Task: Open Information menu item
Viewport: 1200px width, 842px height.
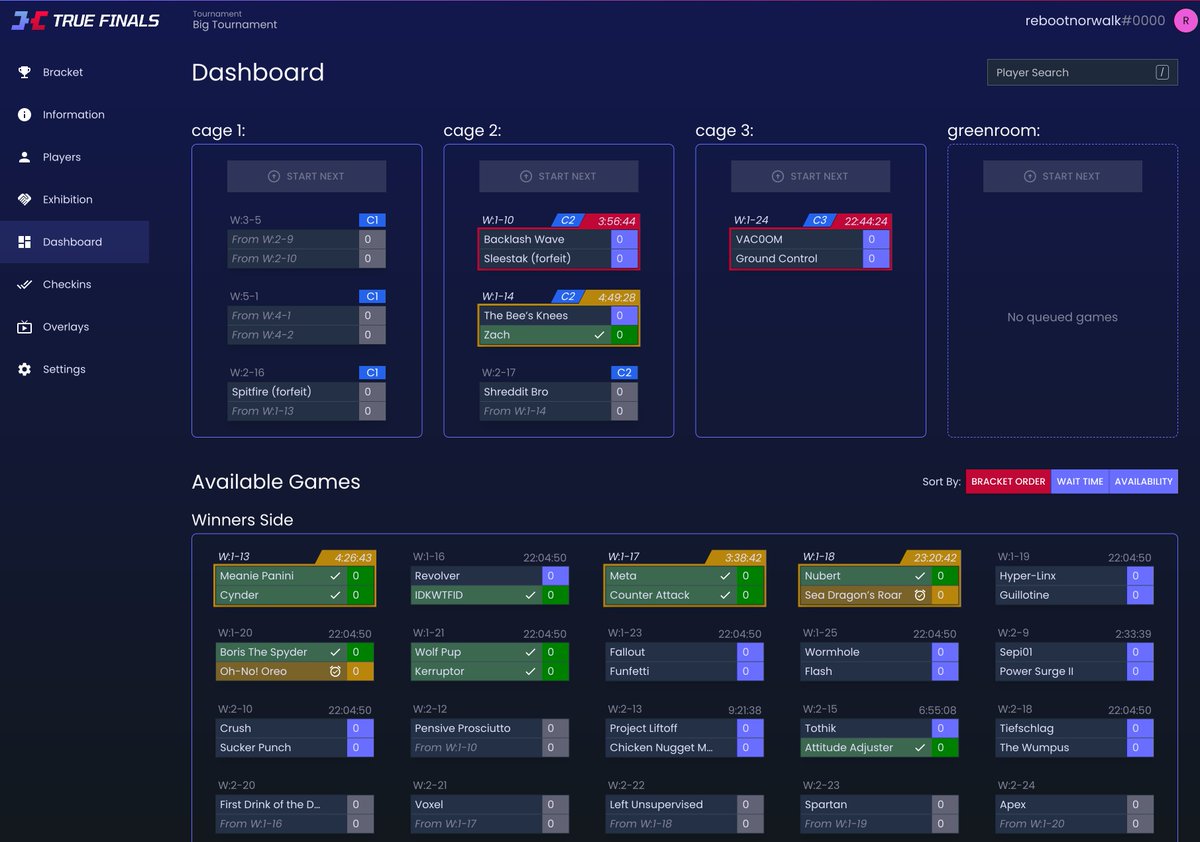Action: pos(74,115)
